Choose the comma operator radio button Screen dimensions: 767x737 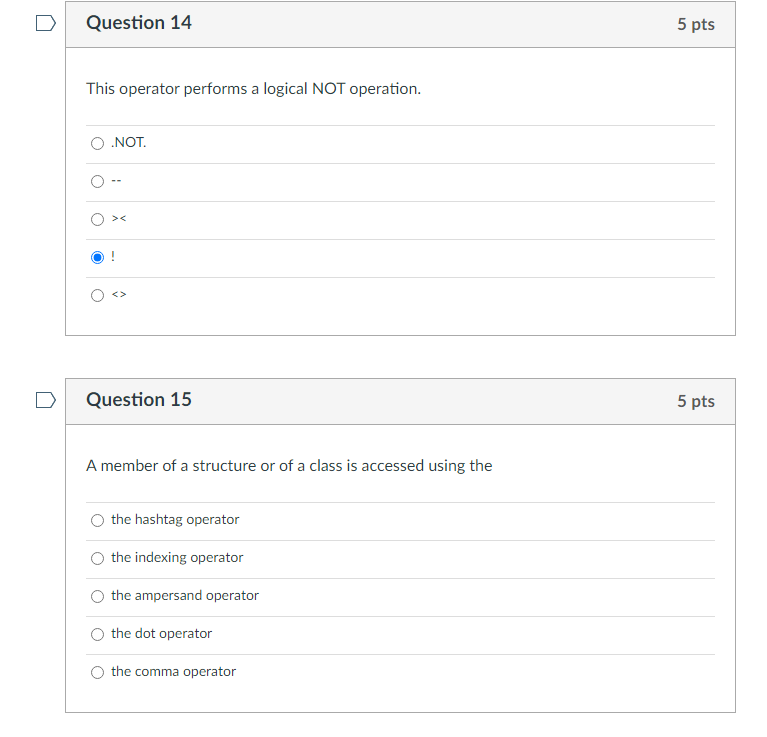pyautogui.click(x=97, y=672)
